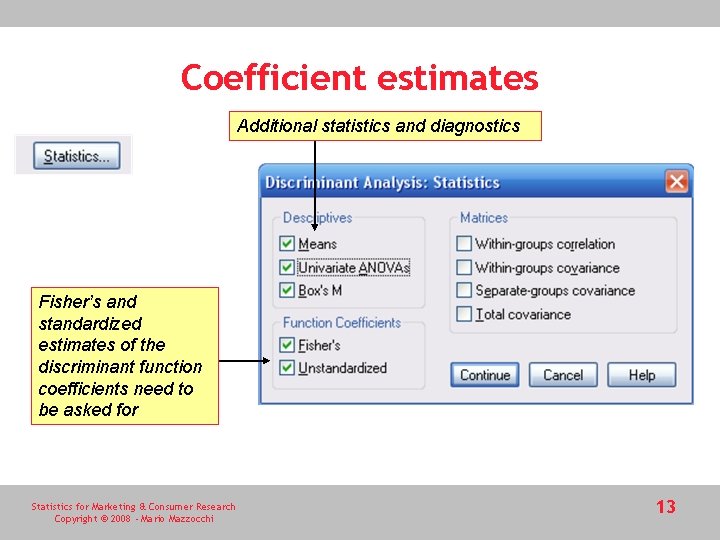This screenshot has width=720, height=540.
Task: Uncheck the Unstandardized checkbox
Action: click(287, 368)
